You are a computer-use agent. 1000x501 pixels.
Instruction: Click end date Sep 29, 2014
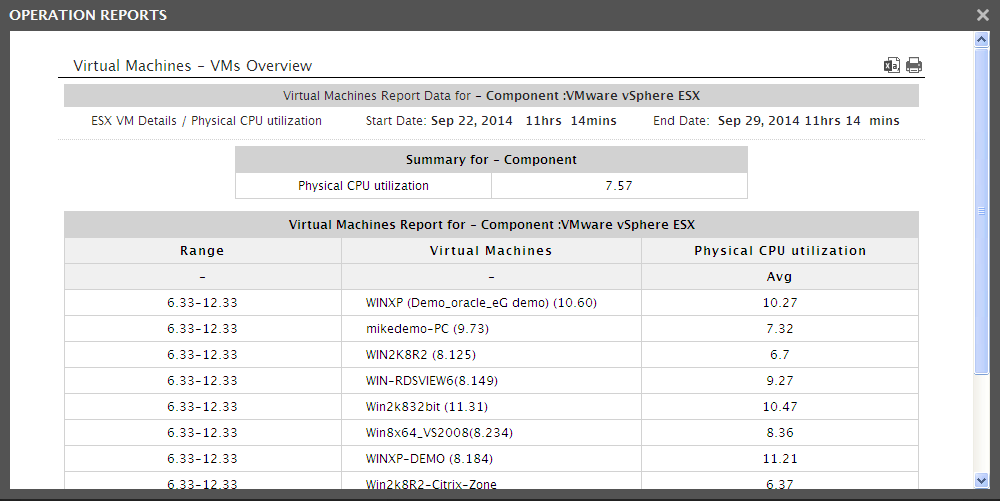click(x=759, y=120)
